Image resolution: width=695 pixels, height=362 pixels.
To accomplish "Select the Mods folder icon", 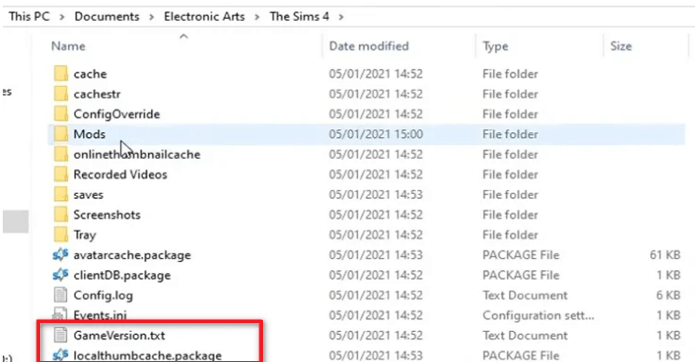I will (x=61, y=134).
